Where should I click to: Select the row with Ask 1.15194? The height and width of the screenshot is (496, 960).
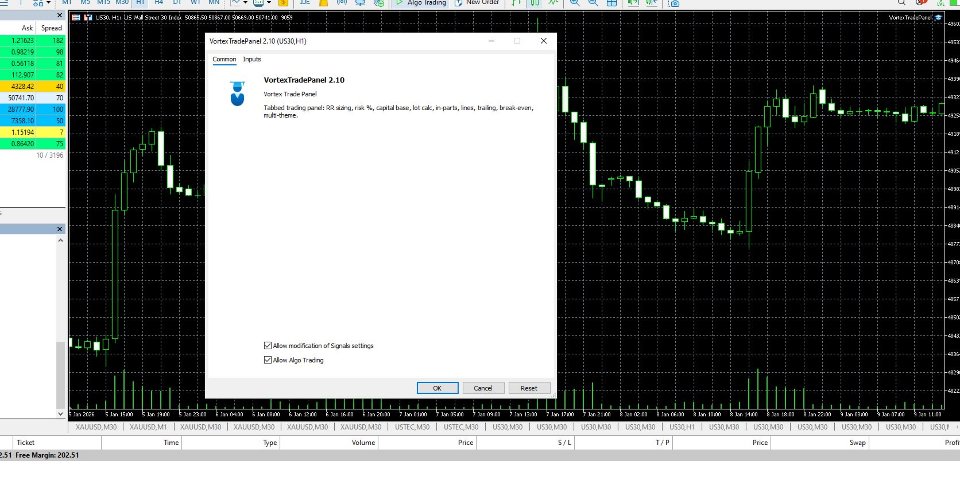tap(32, 132)
